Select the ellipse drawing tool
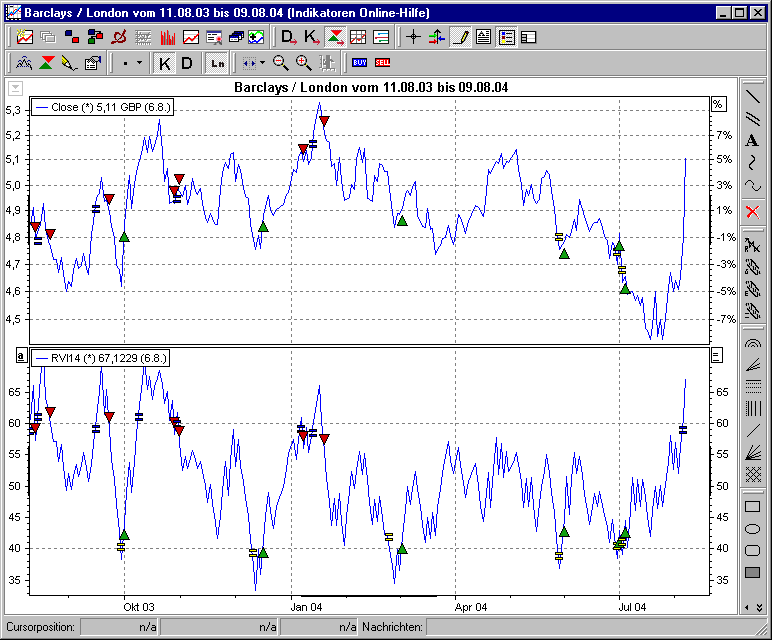This screenshot has width=772, height=640. click(753, 529)
